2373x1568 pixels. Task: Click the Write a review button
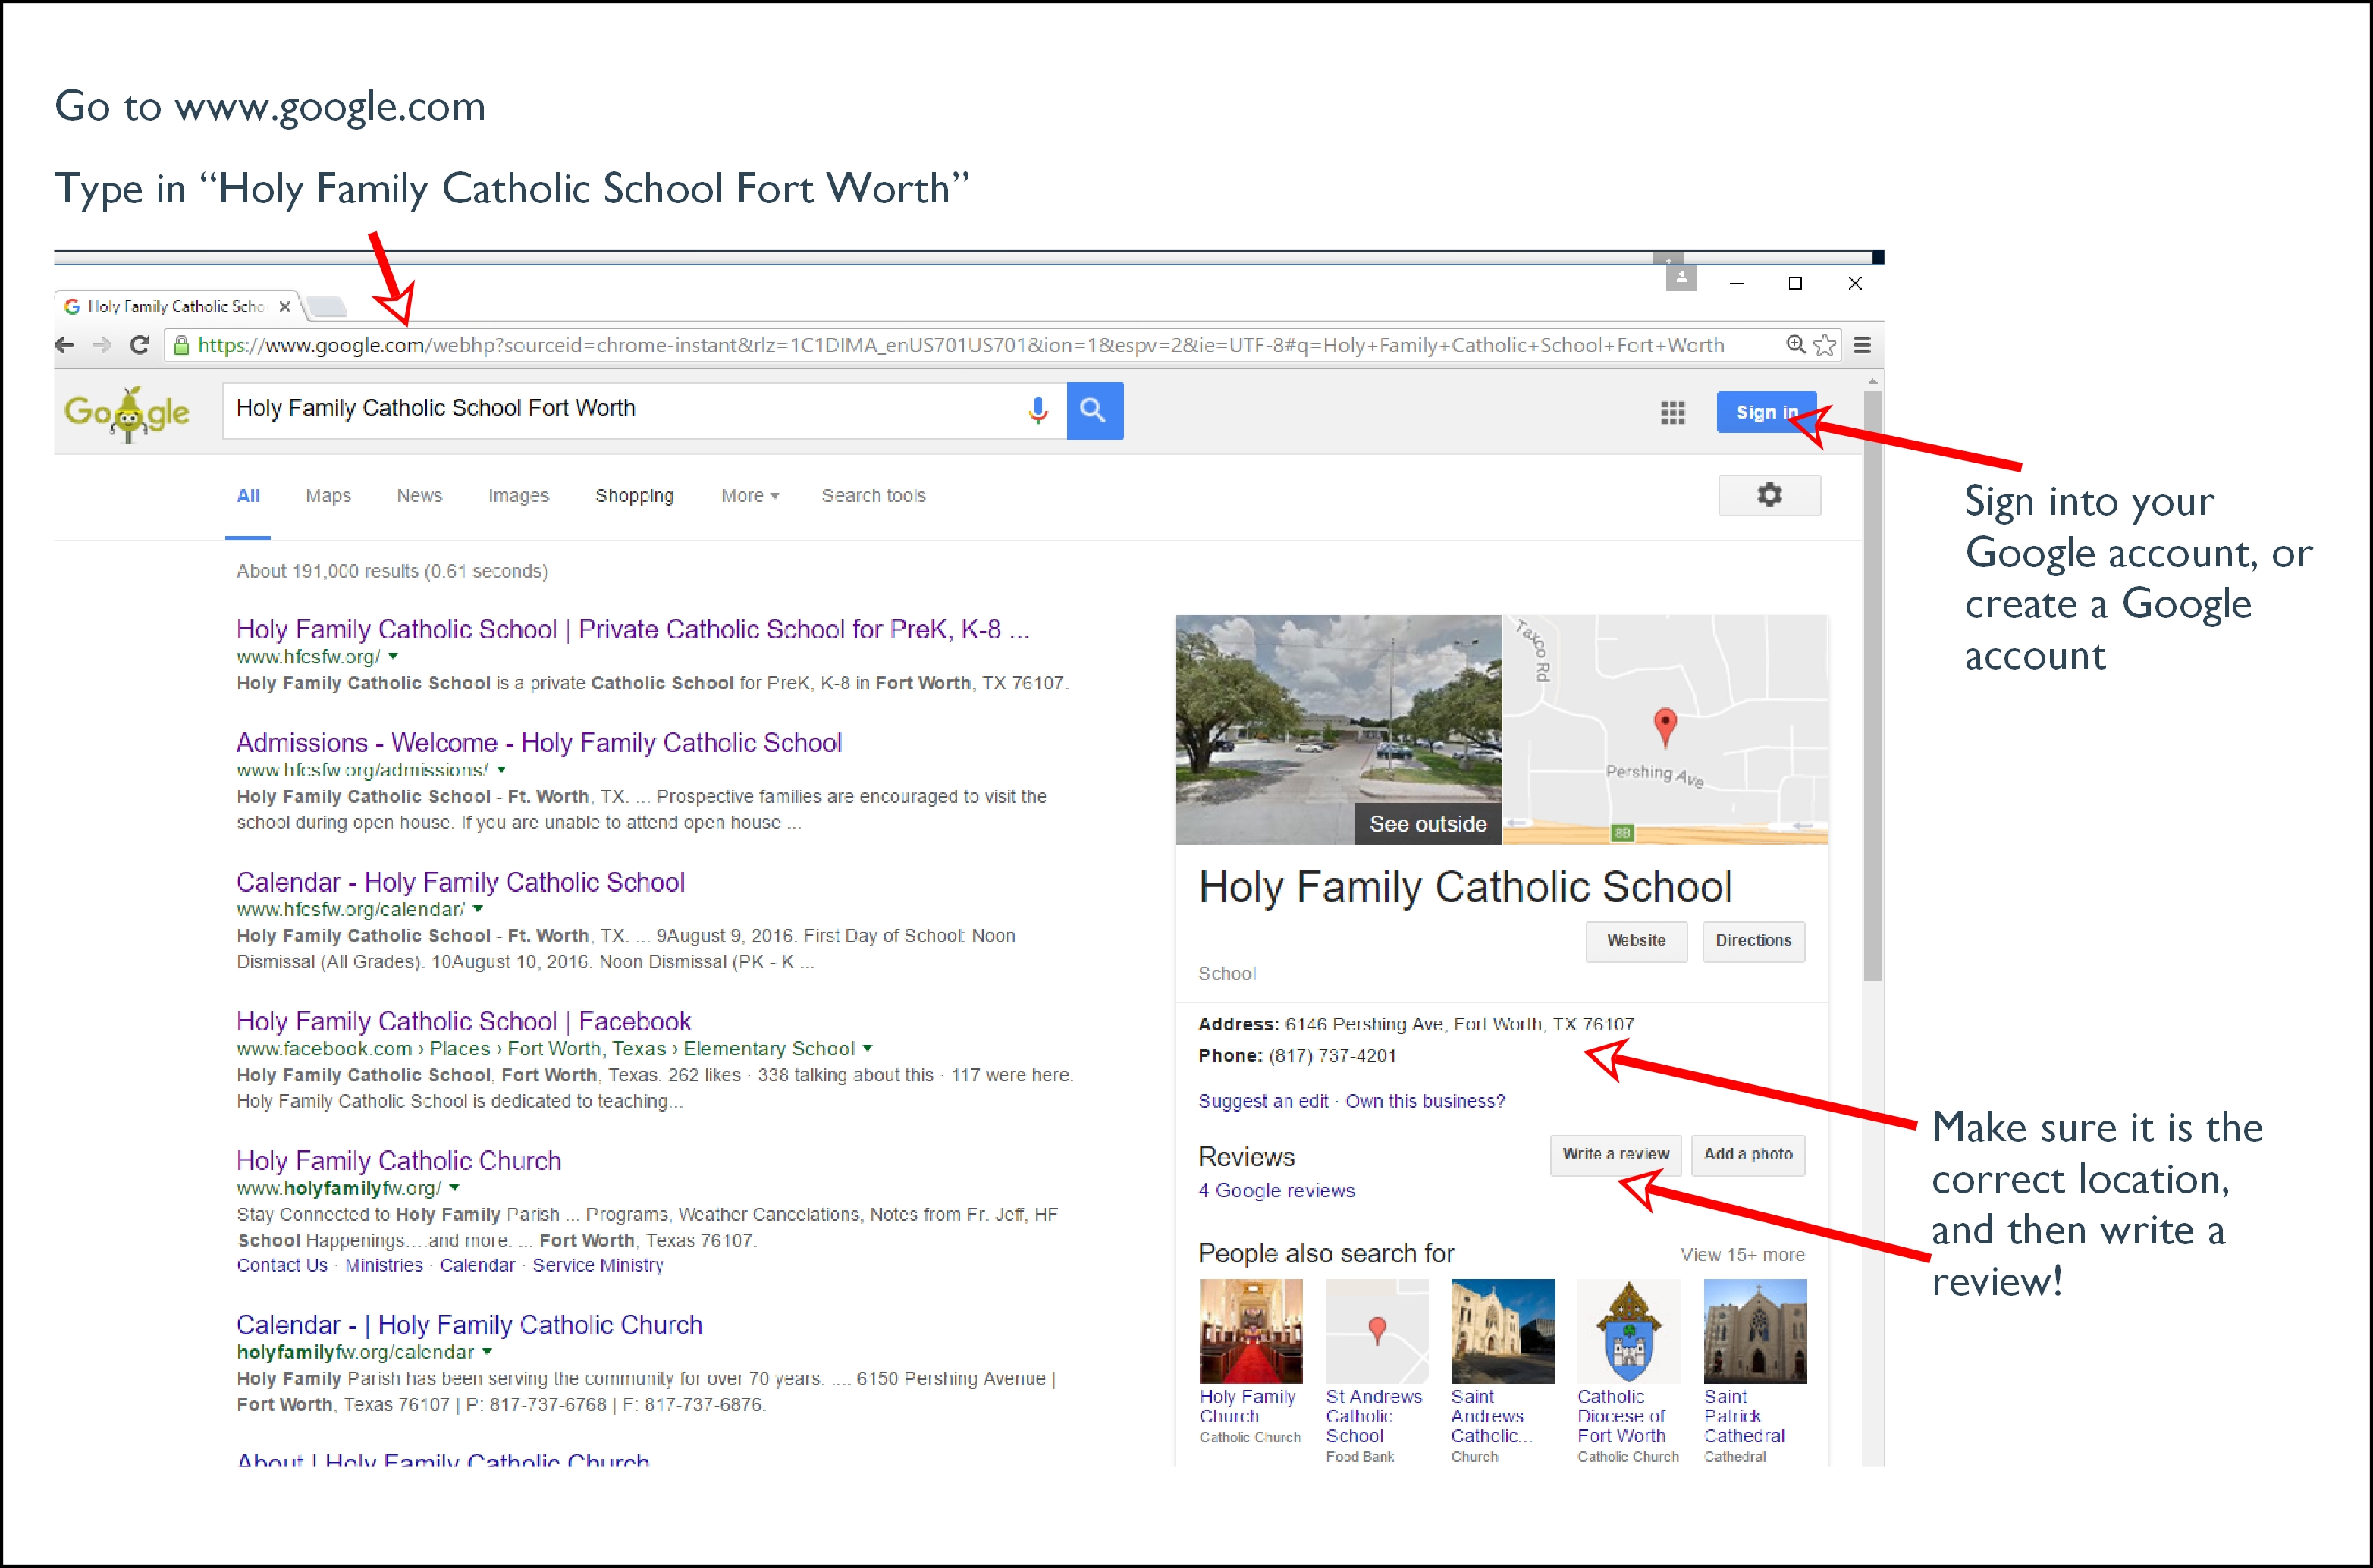point(1616,1155)
